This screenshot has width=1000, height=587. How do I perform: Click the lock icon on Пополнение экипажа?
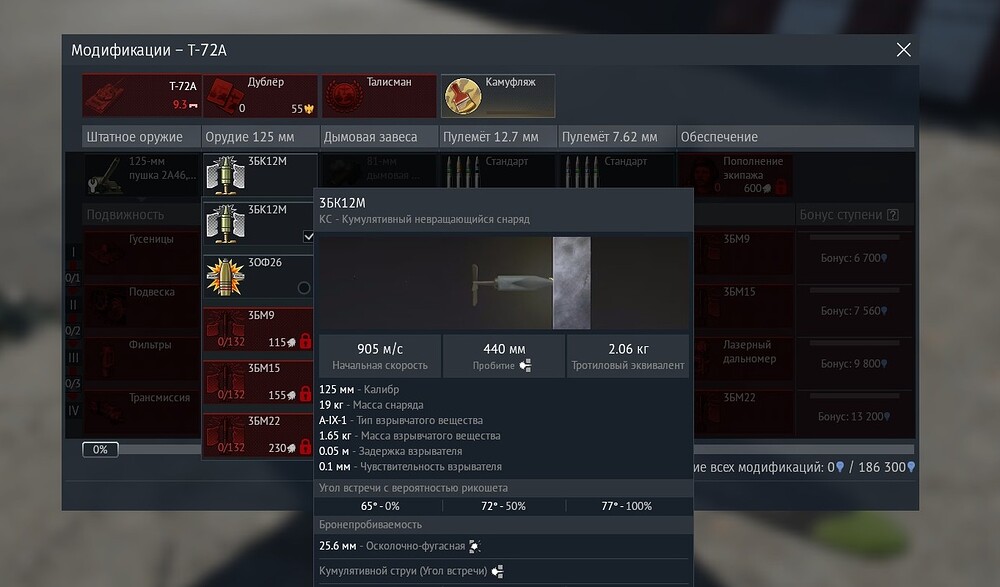click(x=781, y=188)
